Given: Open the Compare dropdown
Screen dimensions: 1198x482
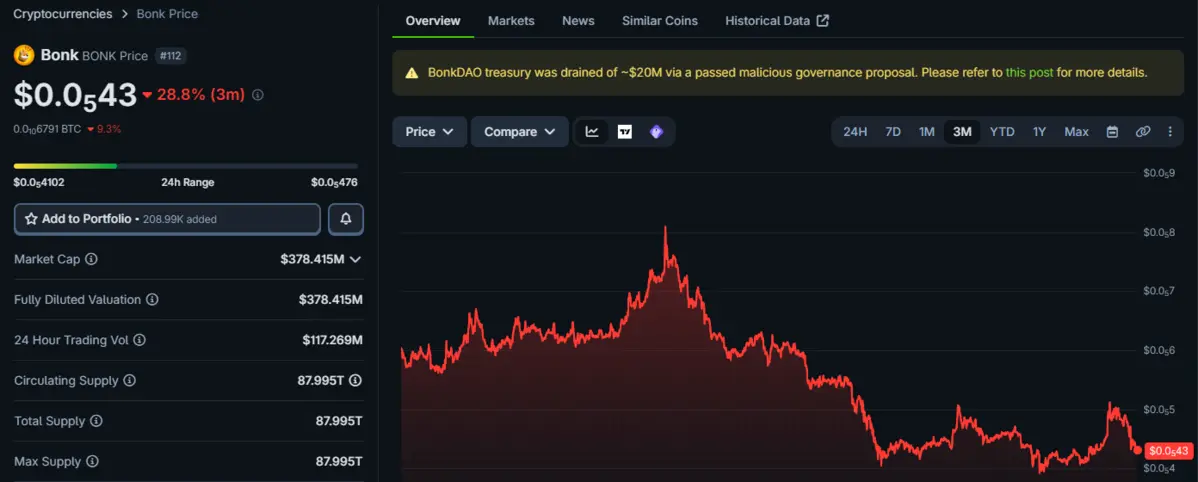Looking at the screenshot, I should pyautogui.click(x=520, y=131).
